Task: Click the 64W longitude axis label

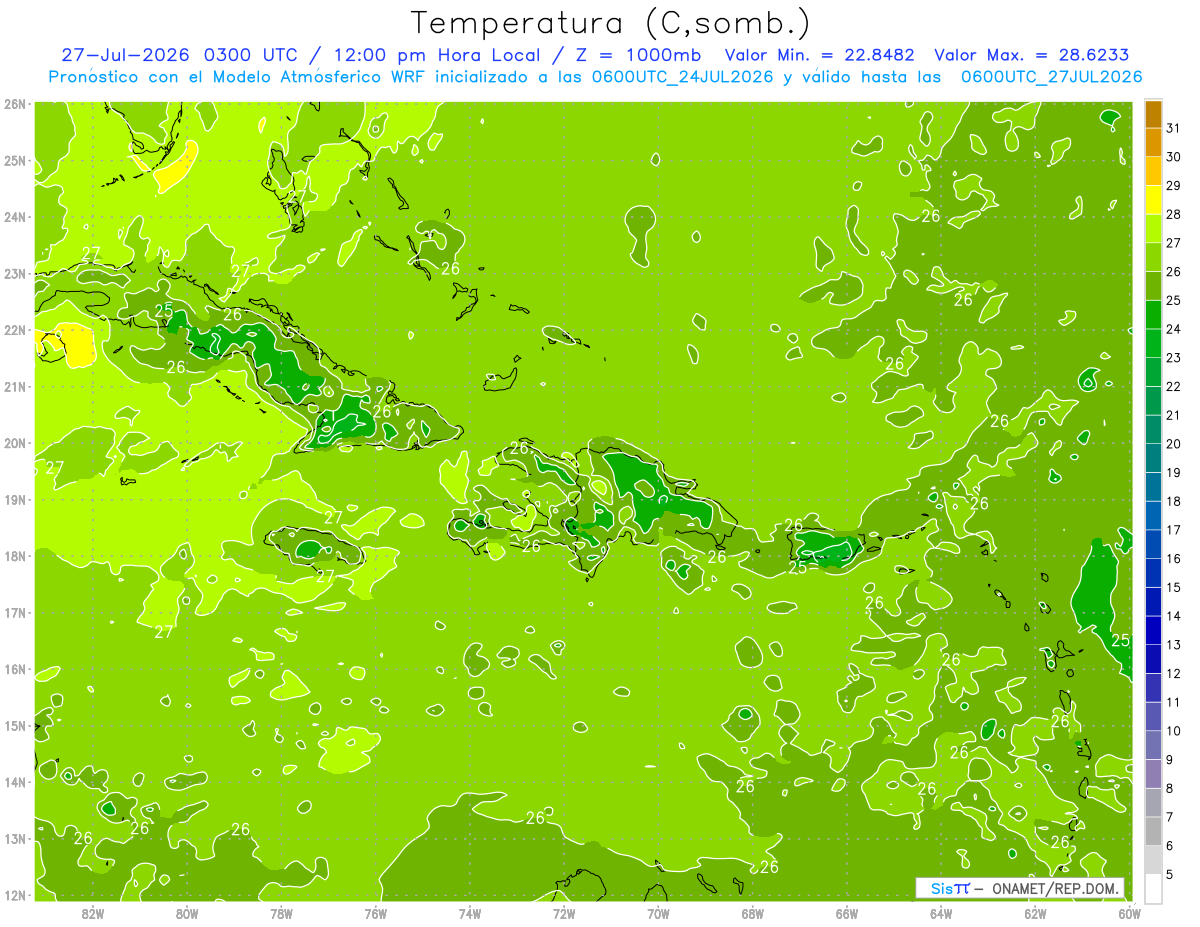Action: tap(941, 913)
